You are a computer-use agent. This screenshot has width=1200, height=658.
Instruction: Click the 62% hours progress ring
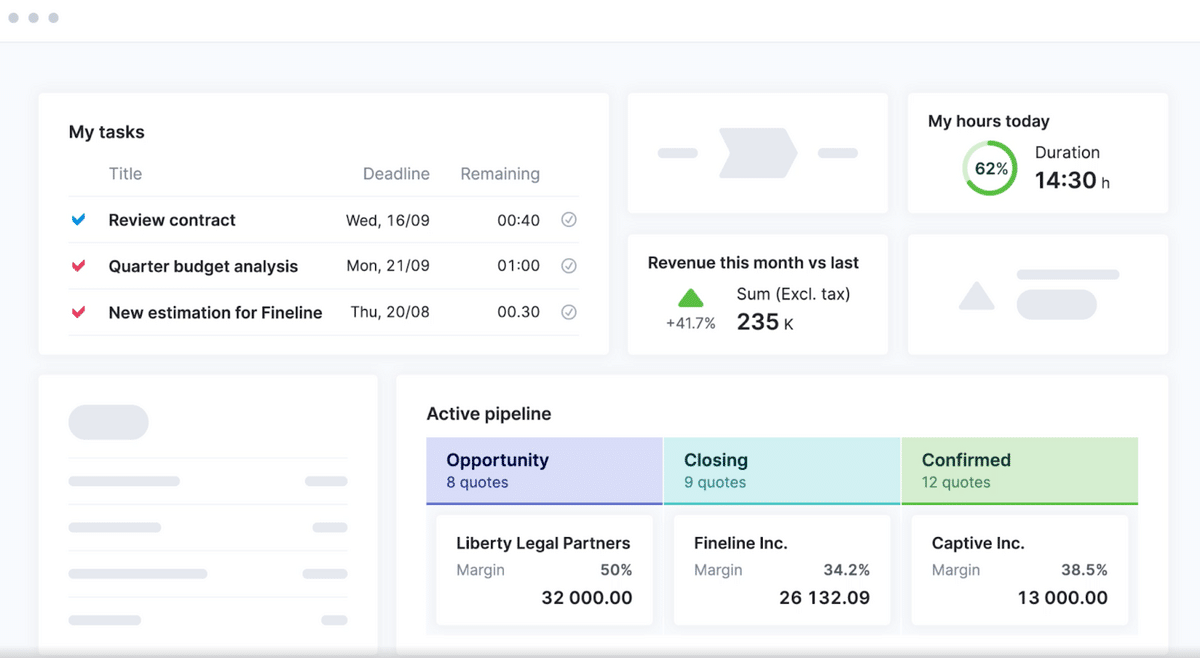point(990,168)
